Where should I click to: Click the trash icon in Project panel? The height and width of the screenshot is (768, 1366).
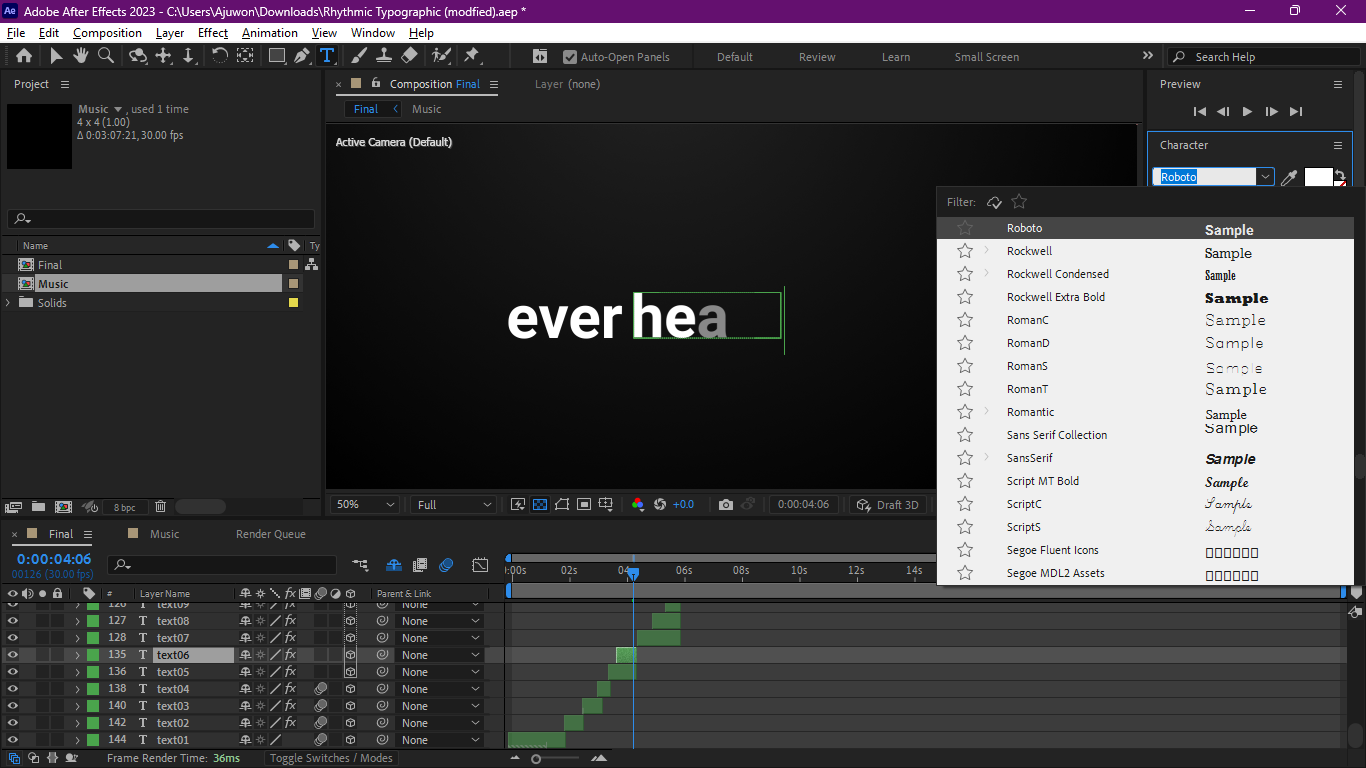[160, 507]
